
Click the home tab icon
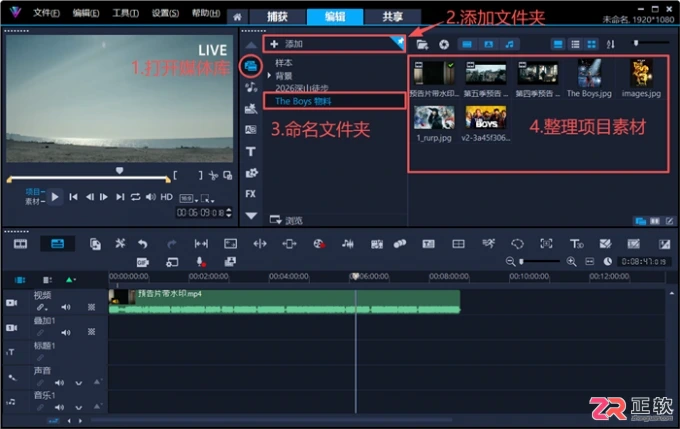pos(237,17)
